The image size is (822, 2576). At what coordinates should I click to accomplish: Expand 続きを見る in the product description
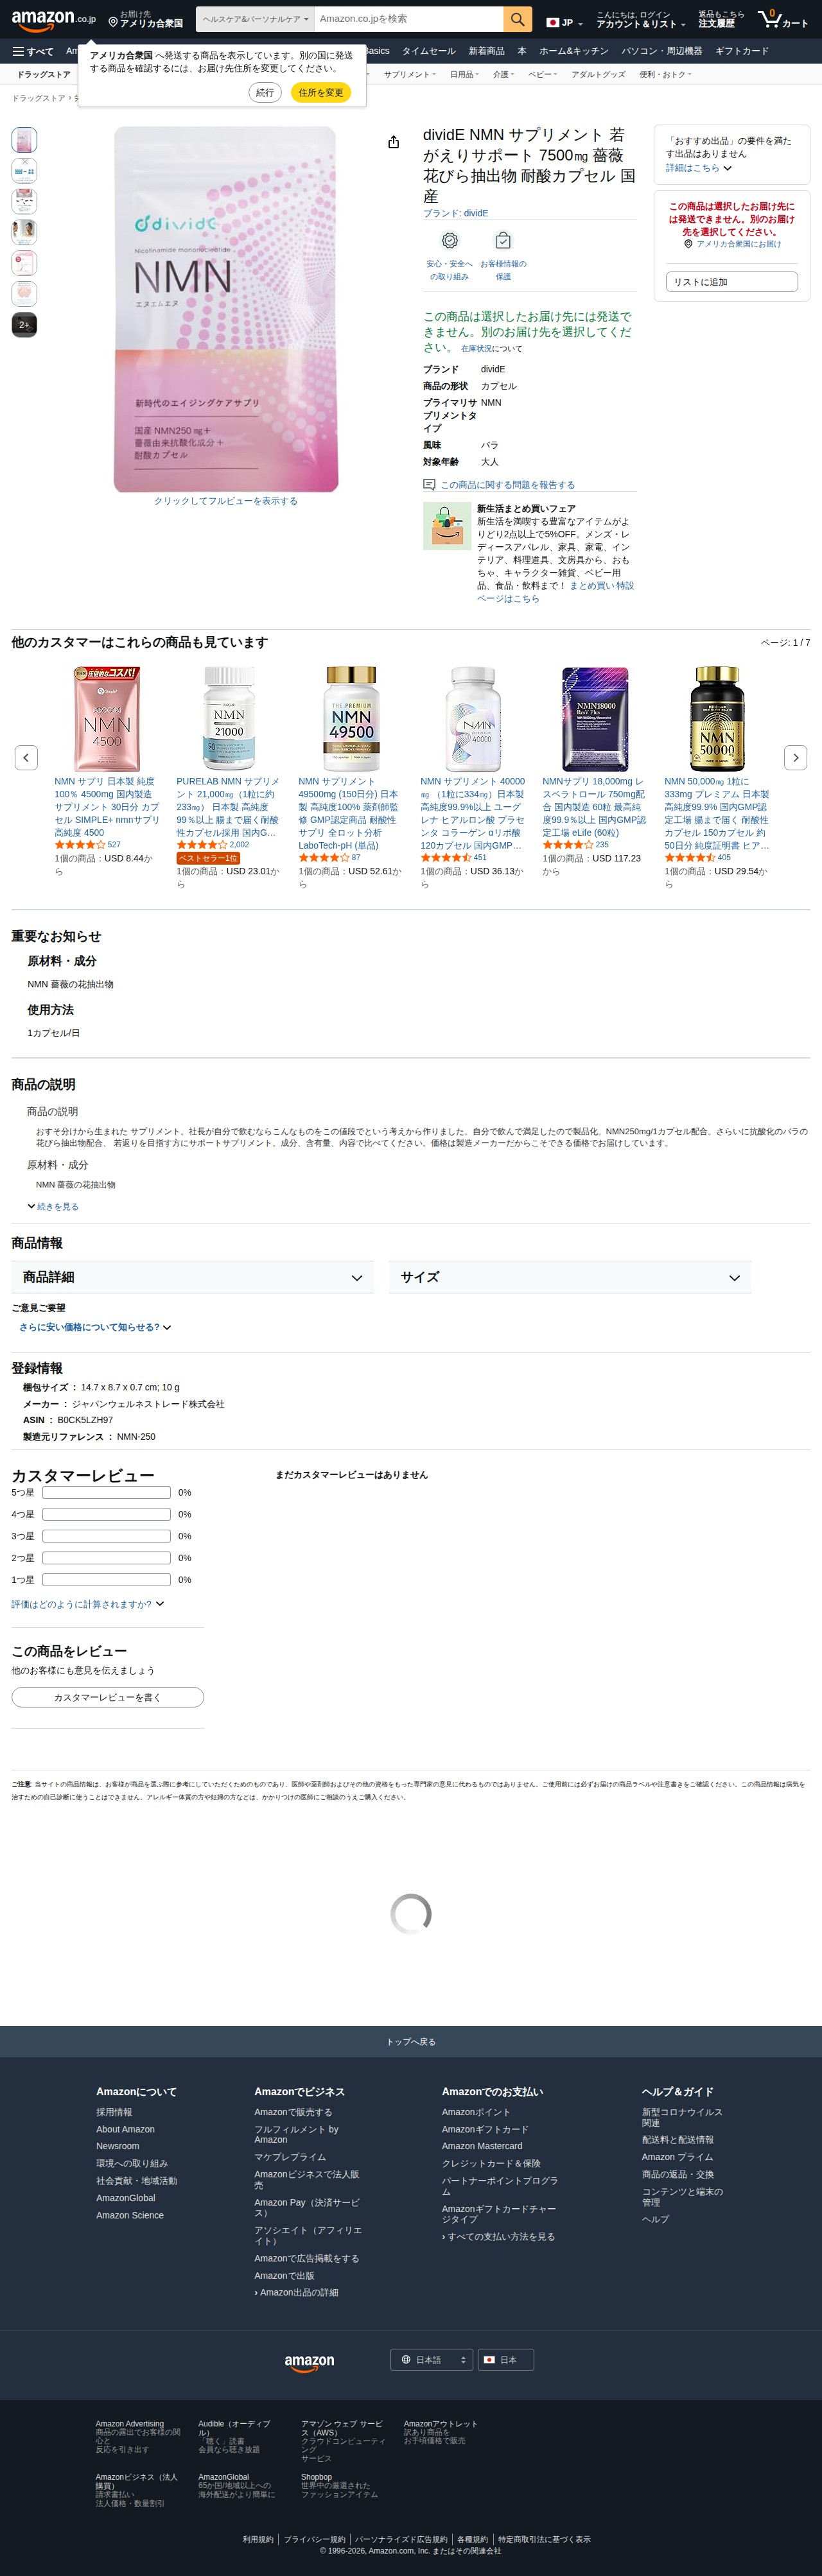pos(53,1207)
